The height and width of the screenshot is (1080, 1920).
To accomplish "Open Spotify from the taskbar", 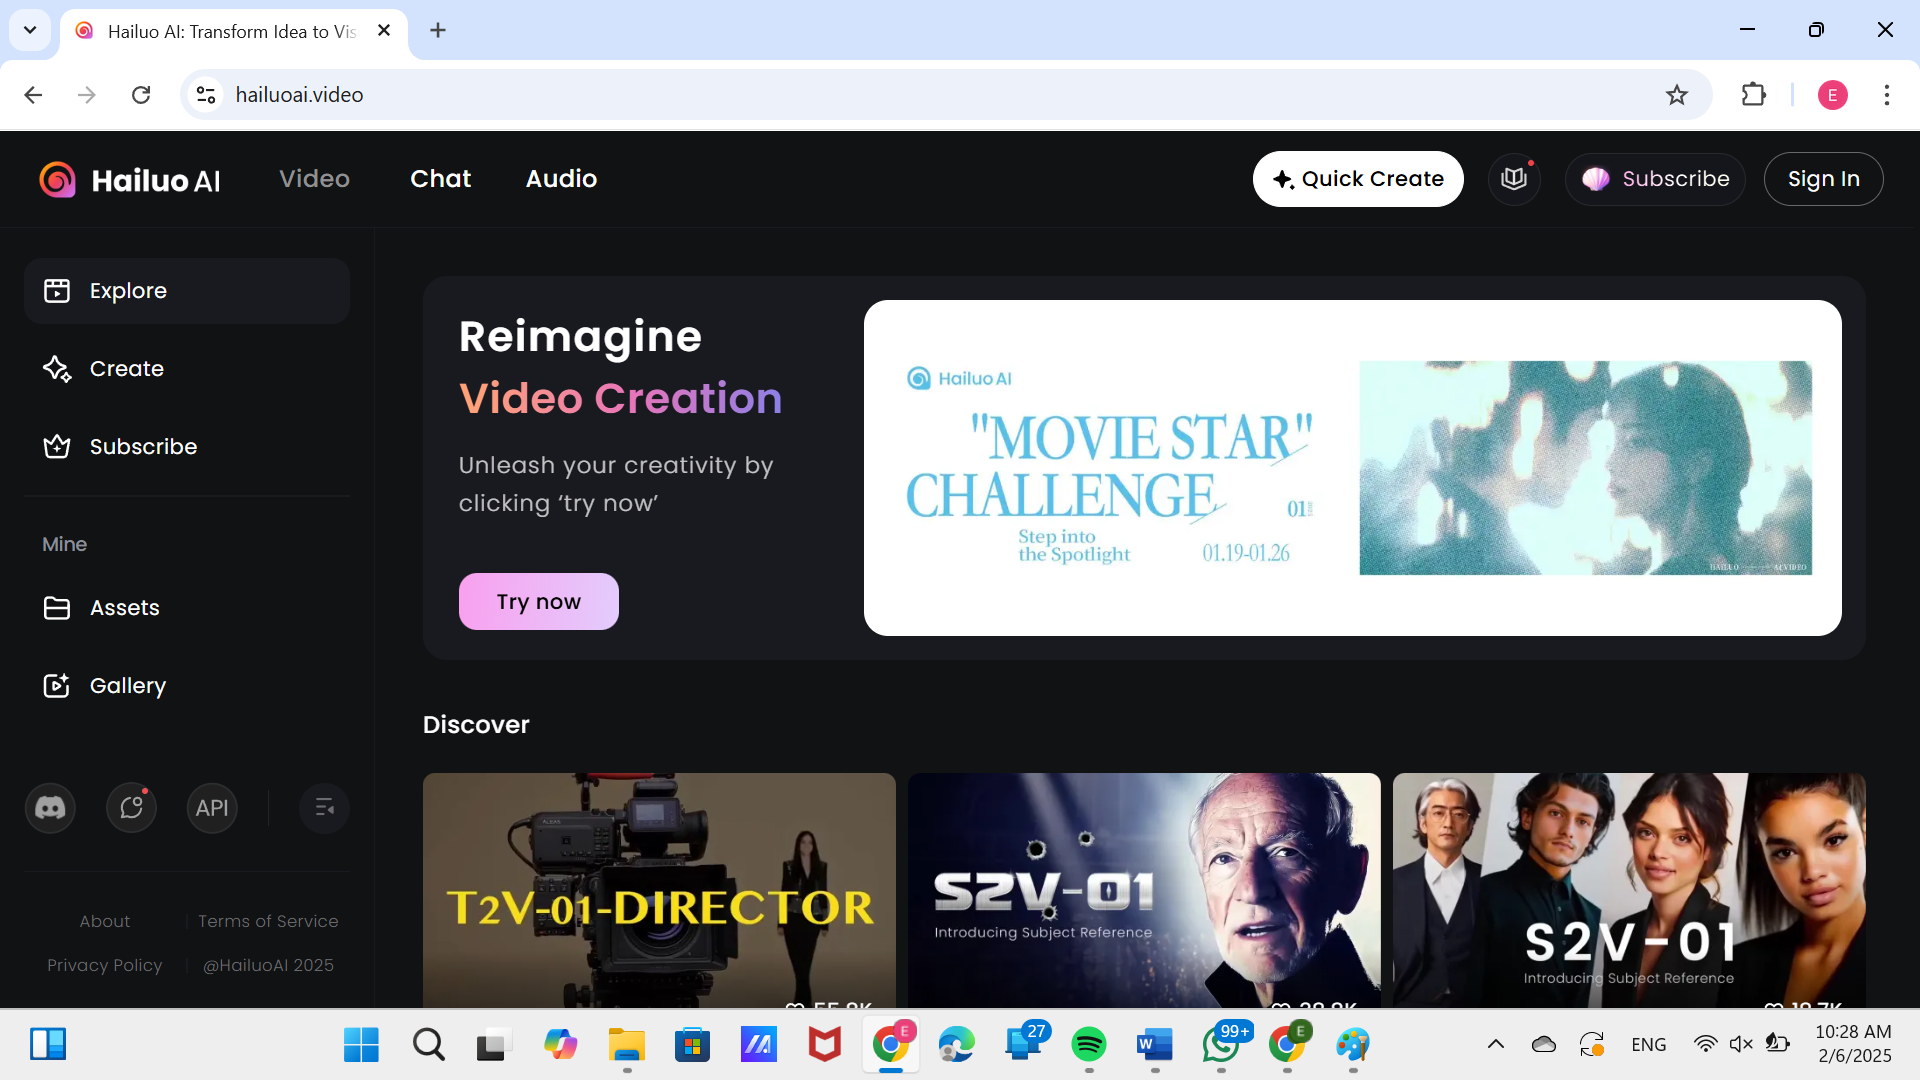I will click(1088, 1045).
